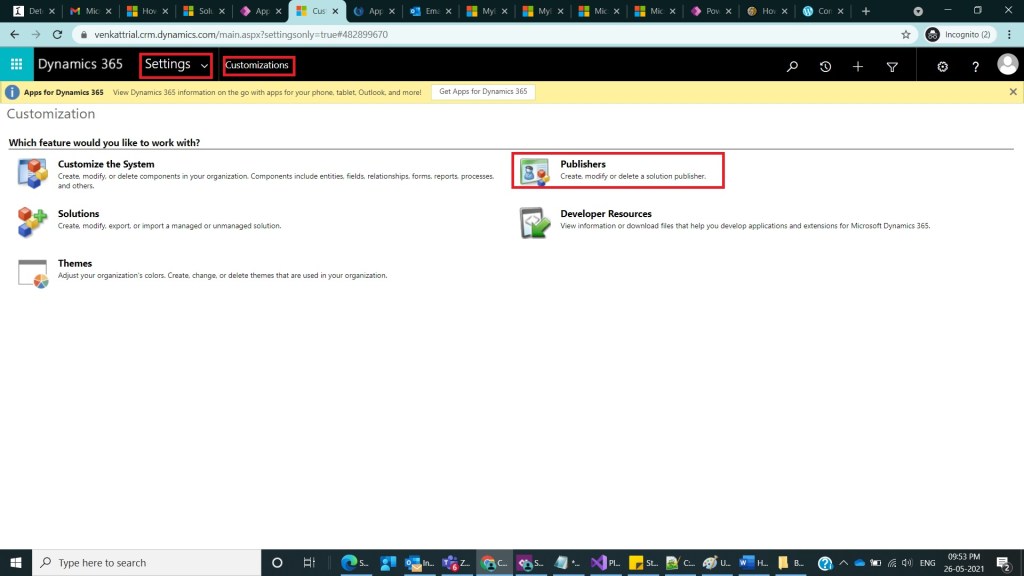Select Customizations in the navigation bar
This screenshot has height=576, width=1024.
pos(257,65)
